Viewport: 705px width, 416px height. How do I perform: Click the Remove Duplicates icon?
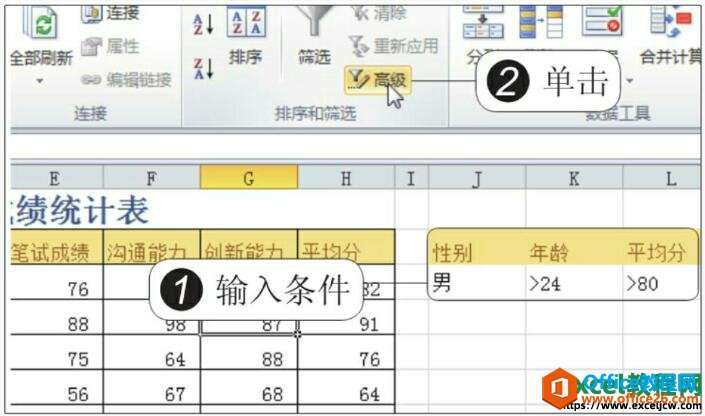tap(541, 22)
